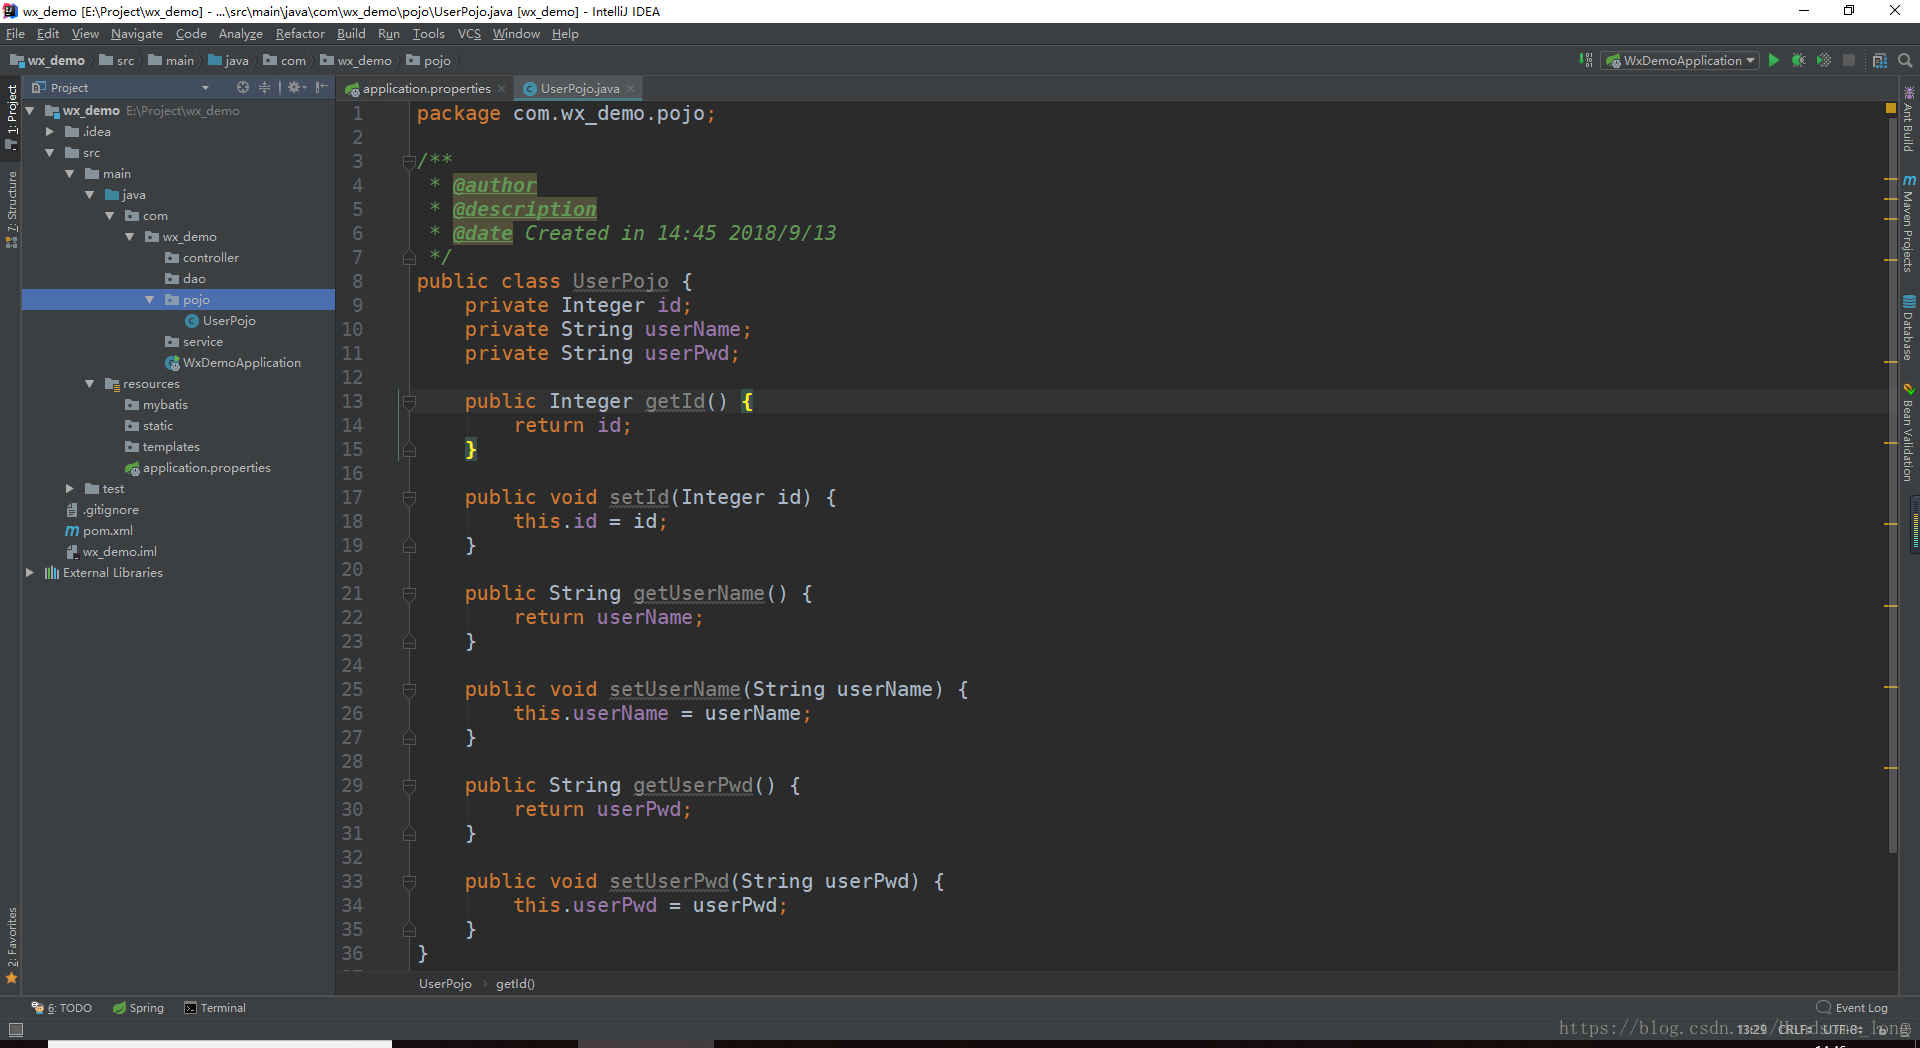Collapse the java folder node

point(90,195)
